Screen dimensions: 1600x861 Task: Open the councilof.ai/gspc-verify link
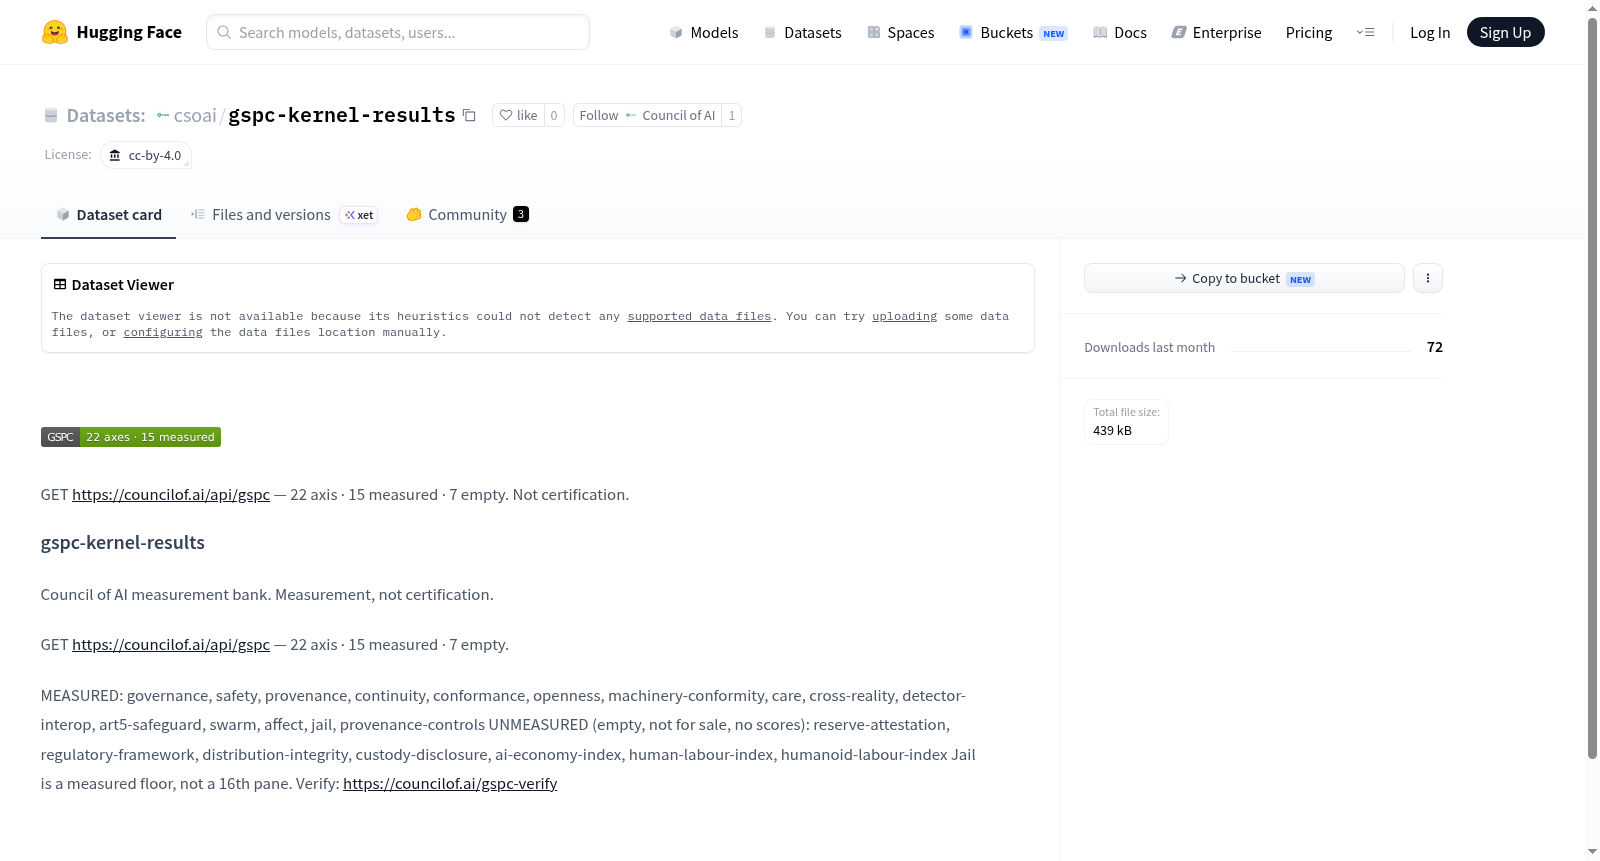pyautogui.click(x=450, y=784)
